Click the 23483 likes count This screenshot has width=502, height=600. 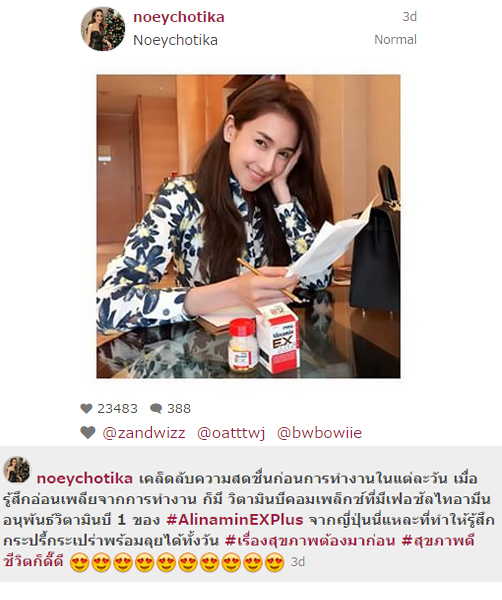117,409
